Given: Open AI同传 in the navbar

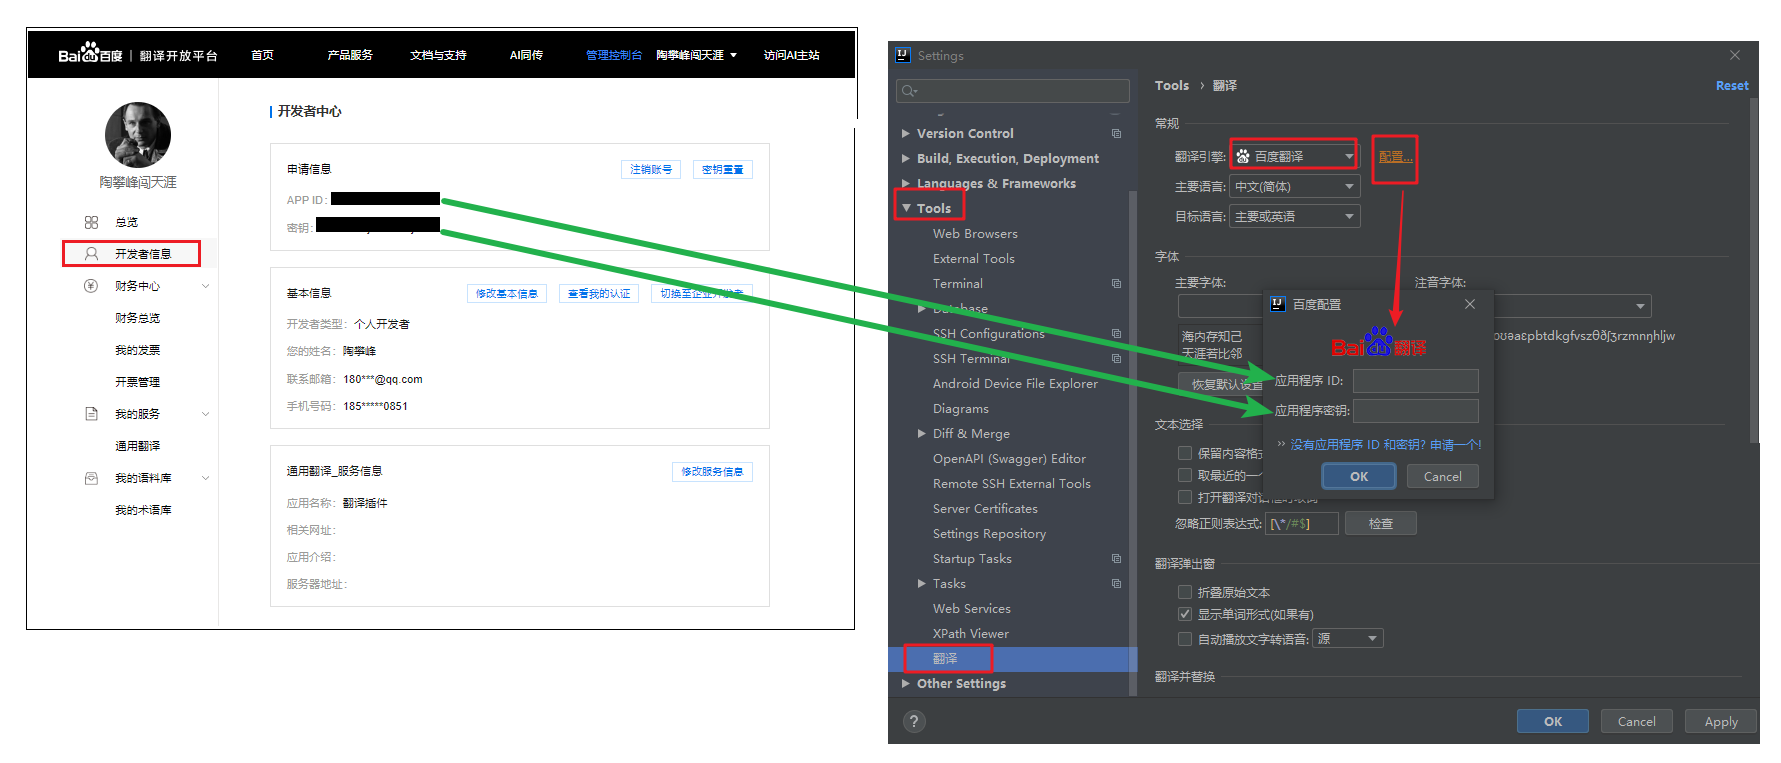Looking at the screenshot, I should pos(526,55).
